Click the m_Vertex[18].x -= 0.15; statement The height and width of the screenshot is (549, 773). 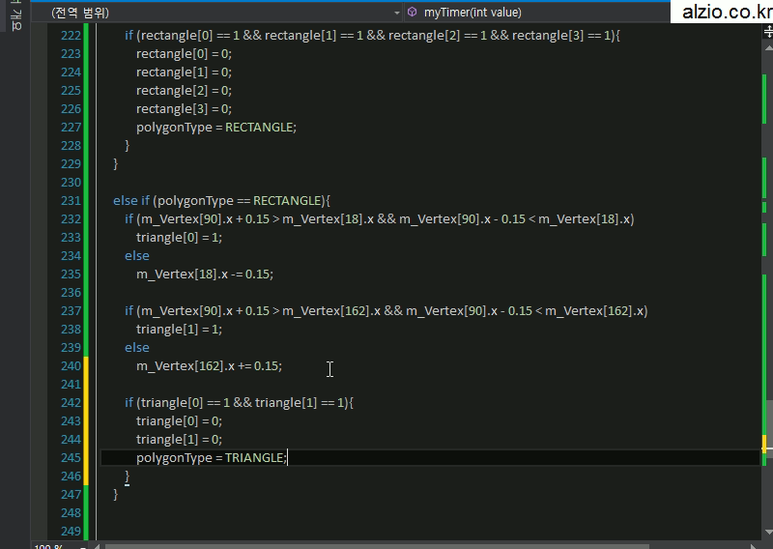205,274
